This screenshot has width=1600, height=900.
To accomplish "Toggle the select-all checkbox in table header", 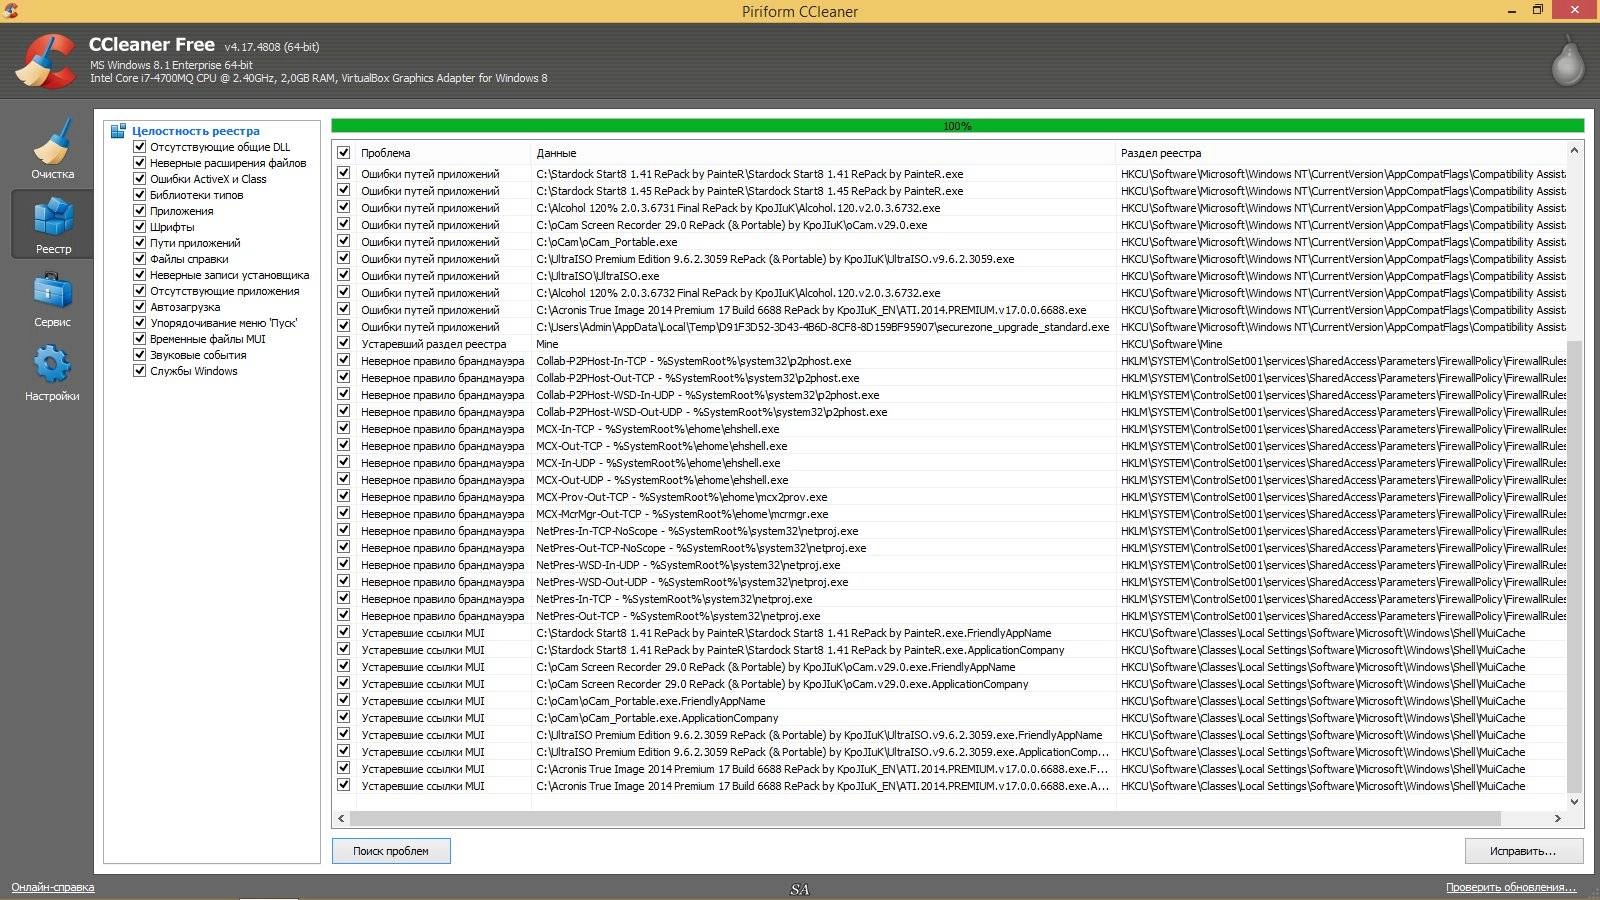I will pos(344,153).
